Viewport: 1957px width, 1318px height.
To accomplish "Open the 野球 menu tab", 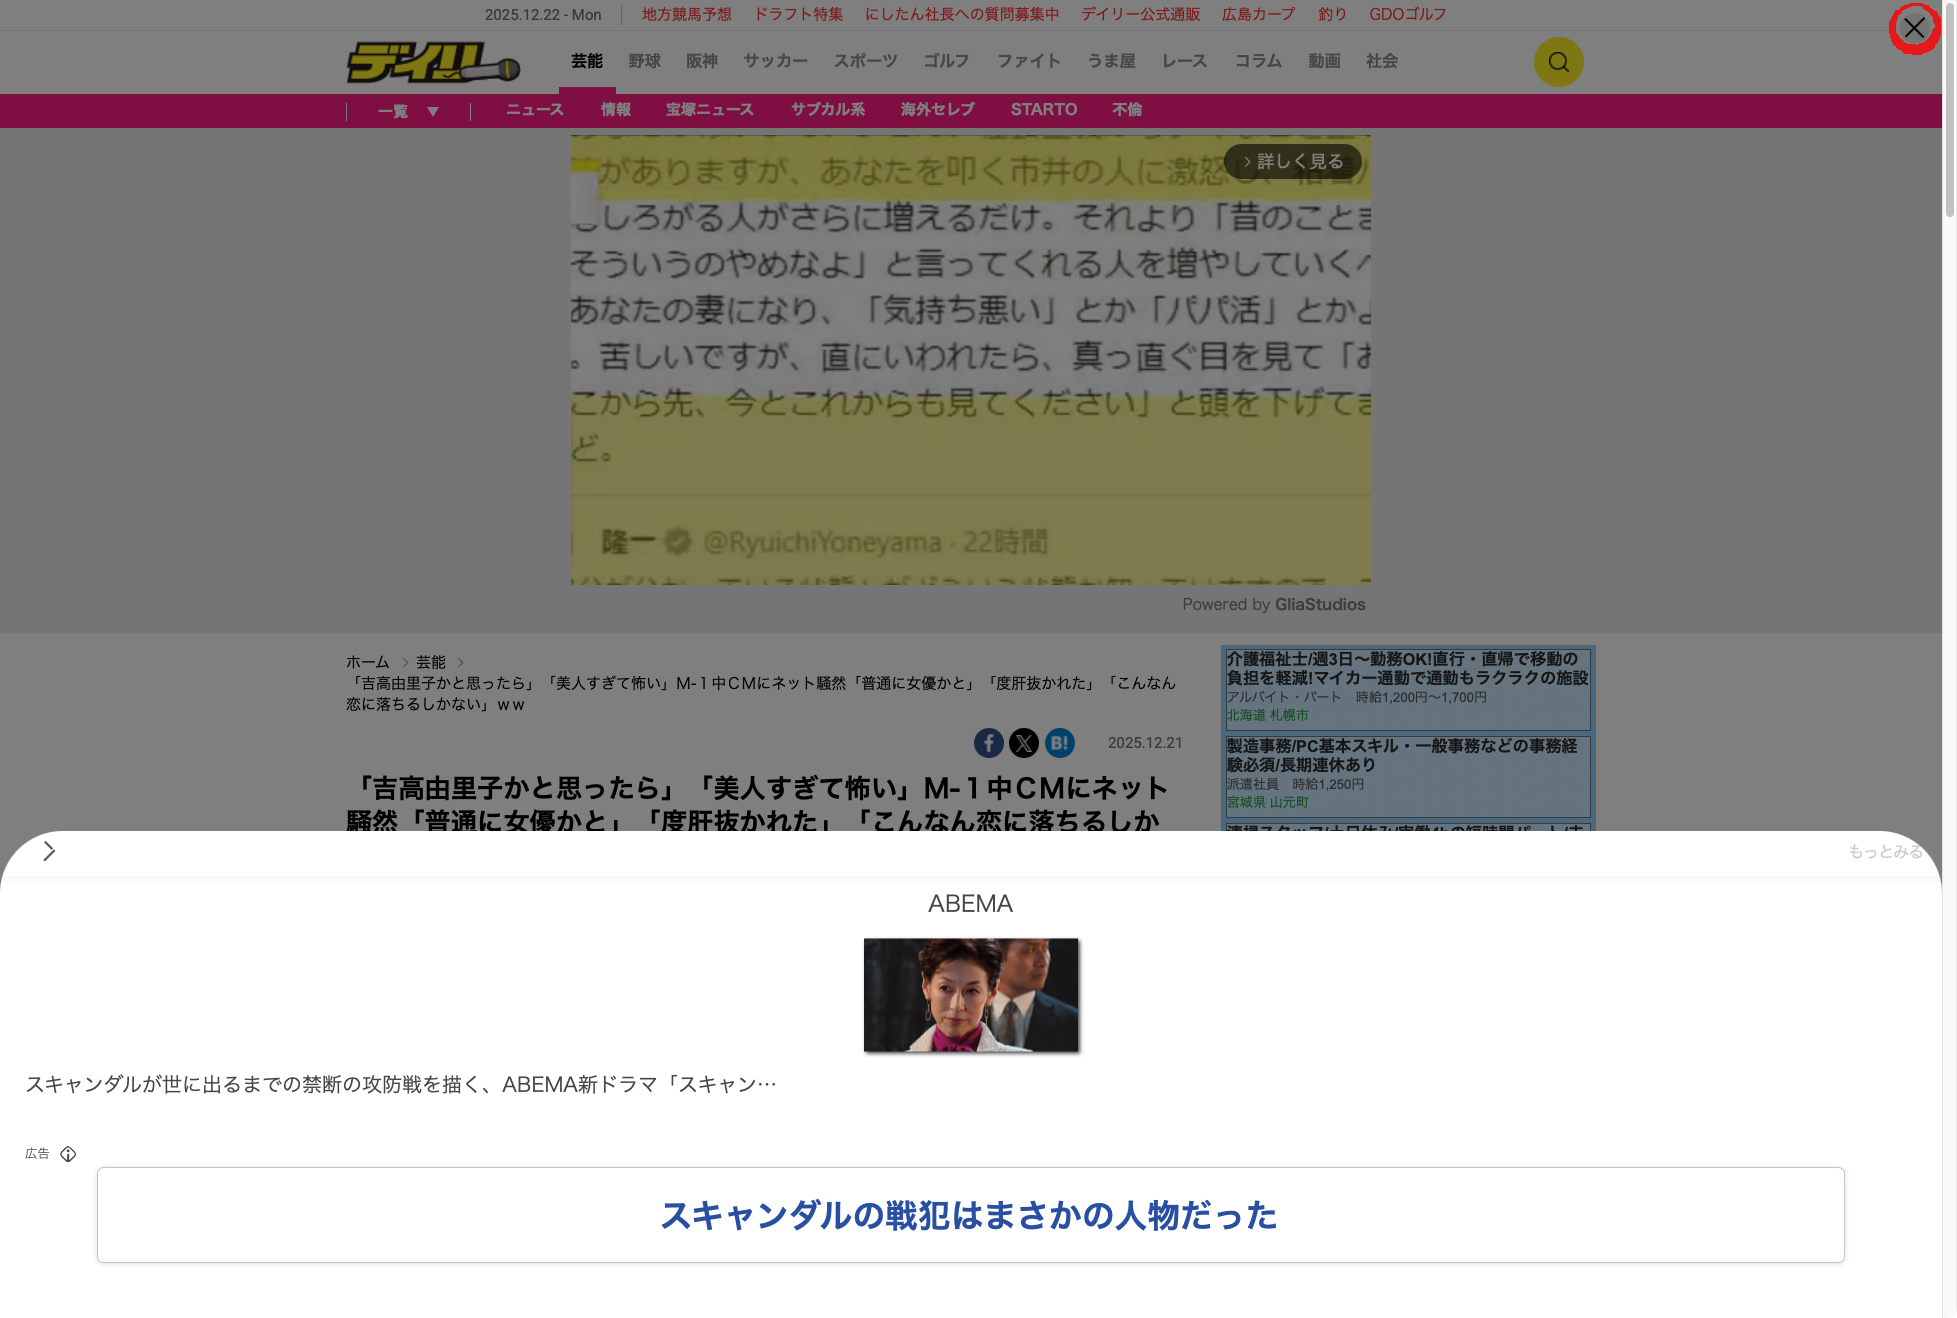I will tap(644, 61).
